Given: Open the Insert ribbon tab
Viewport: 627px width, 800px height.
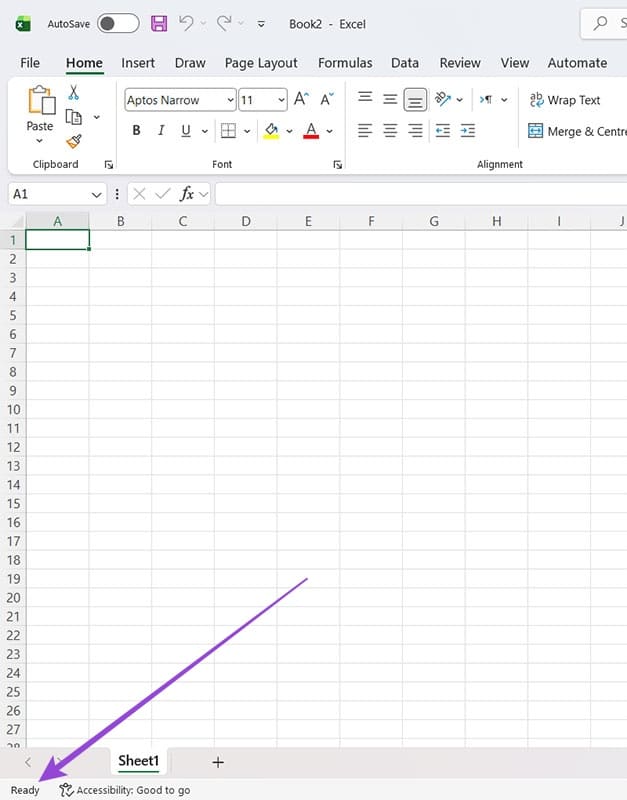Looking at the screenshot, I should click(138, 62).
